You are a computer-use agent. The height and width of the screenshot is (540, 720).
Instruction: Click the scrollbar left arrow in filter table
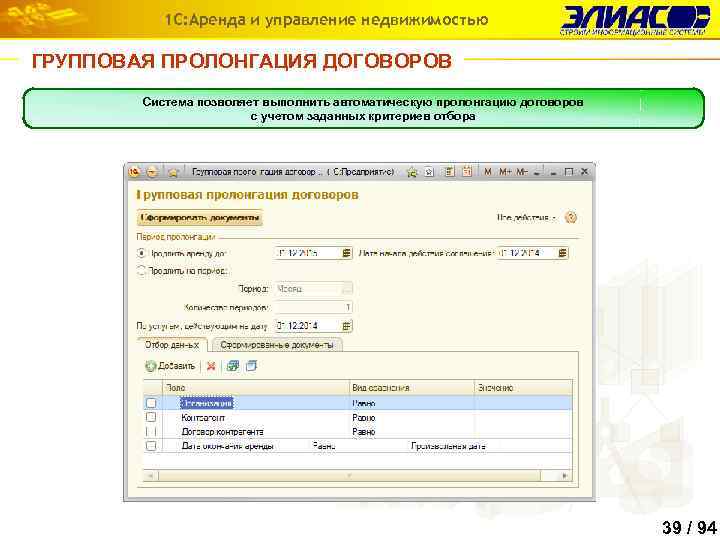coord(150,476)
